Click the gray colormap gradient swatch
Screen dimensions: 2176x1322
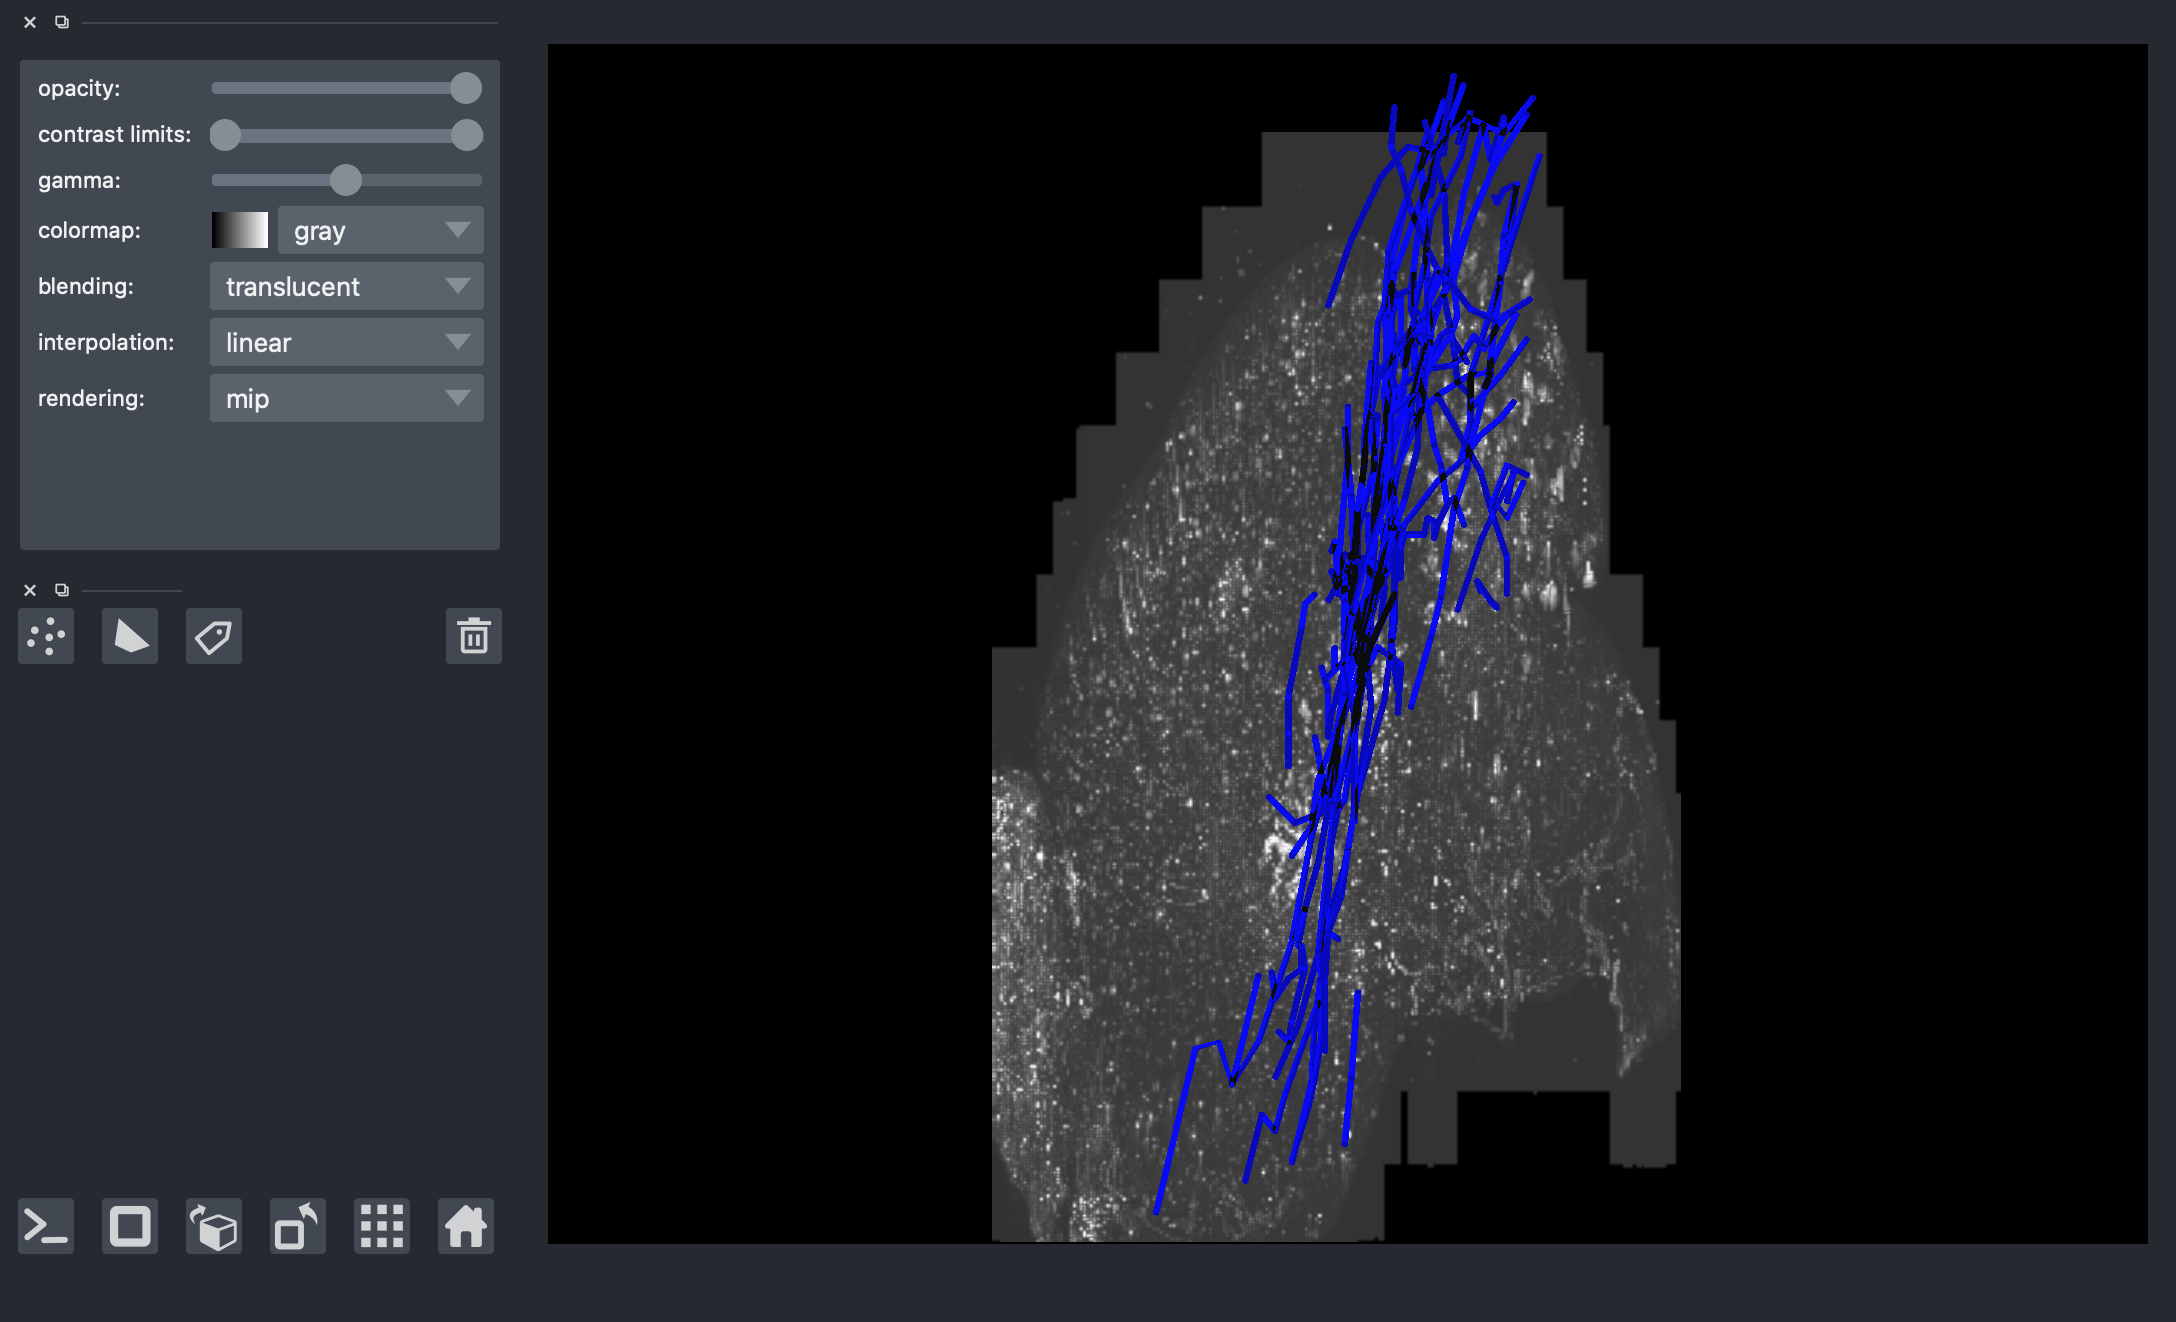click(x=240, y=230)
